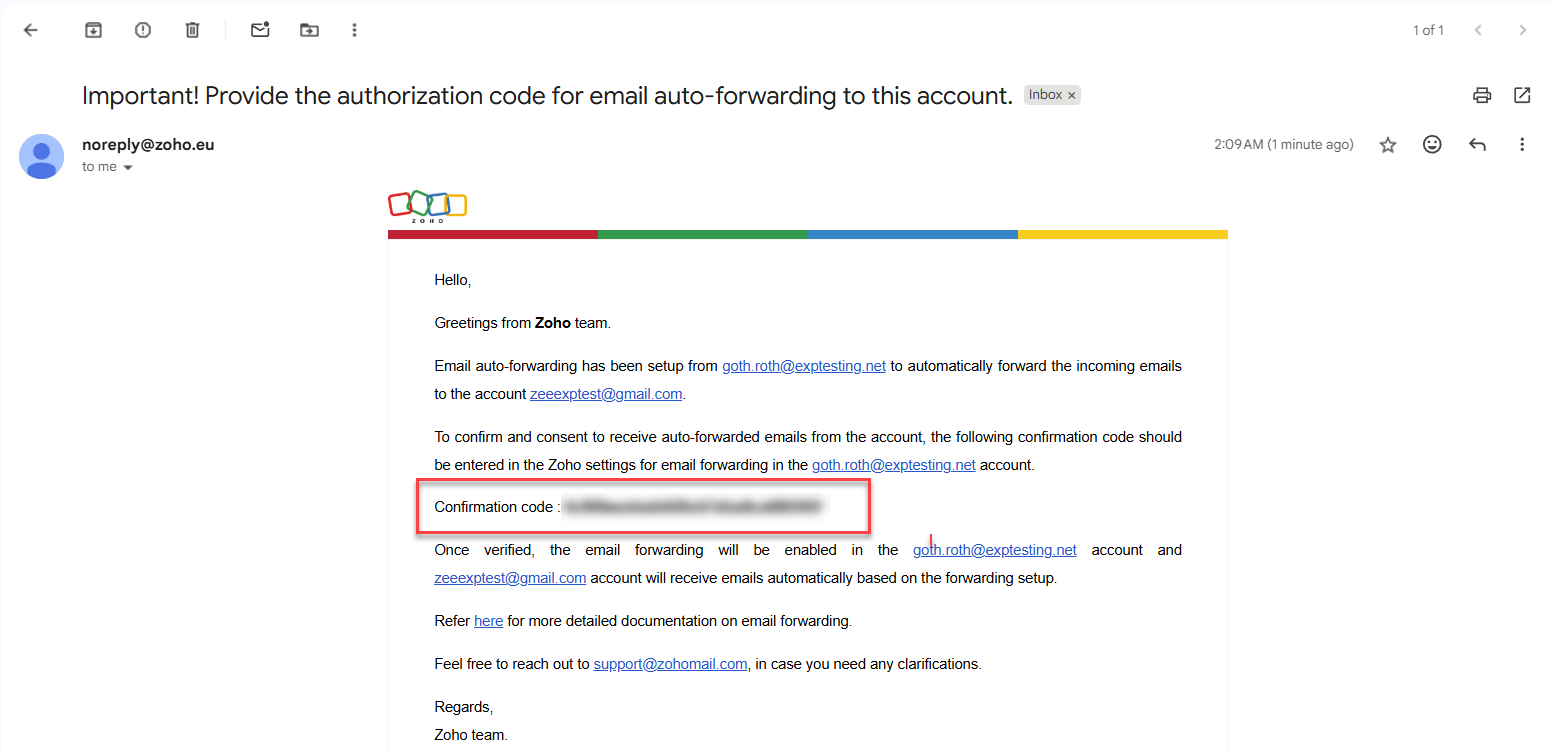Reply to the Zoho email
The width and height of the screenshot is (1554, 754).
pos(1477,145)
